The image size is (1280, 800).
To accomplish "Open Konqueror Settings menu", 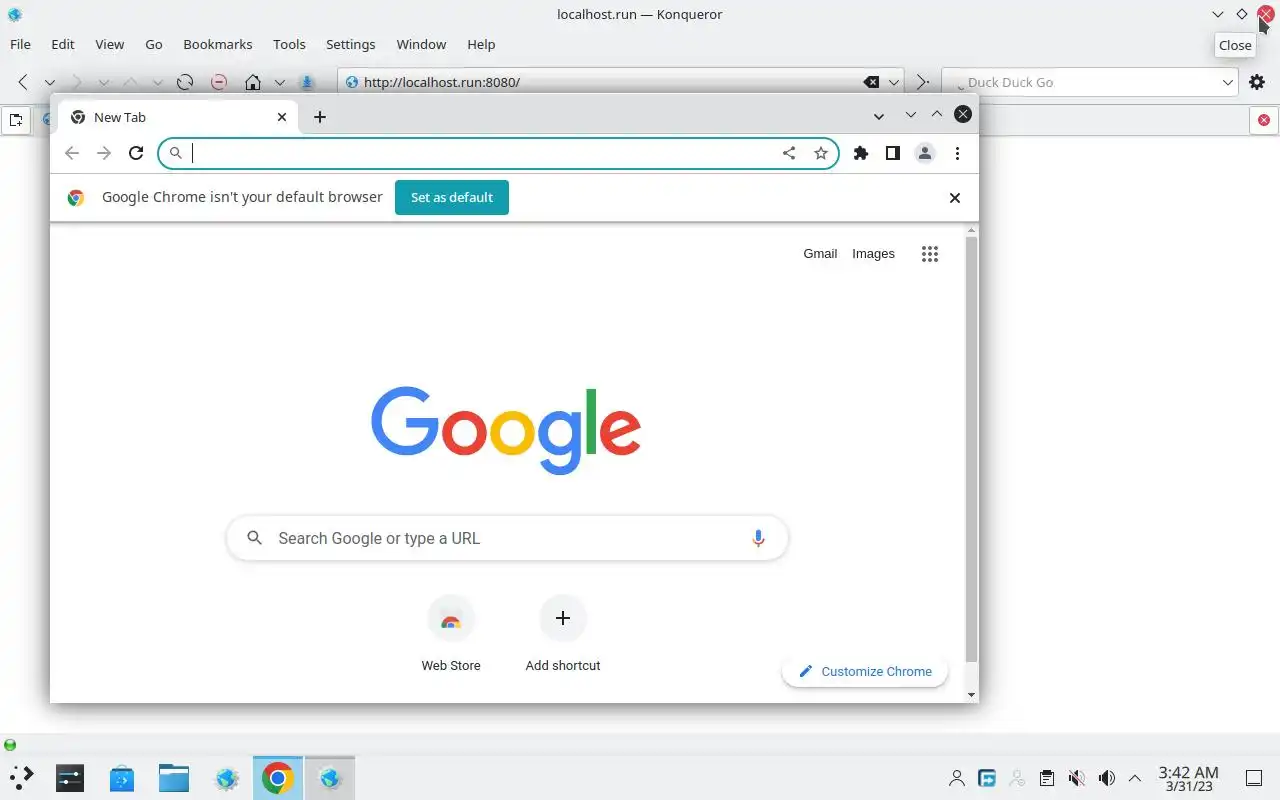I will [x=351, y=44].
